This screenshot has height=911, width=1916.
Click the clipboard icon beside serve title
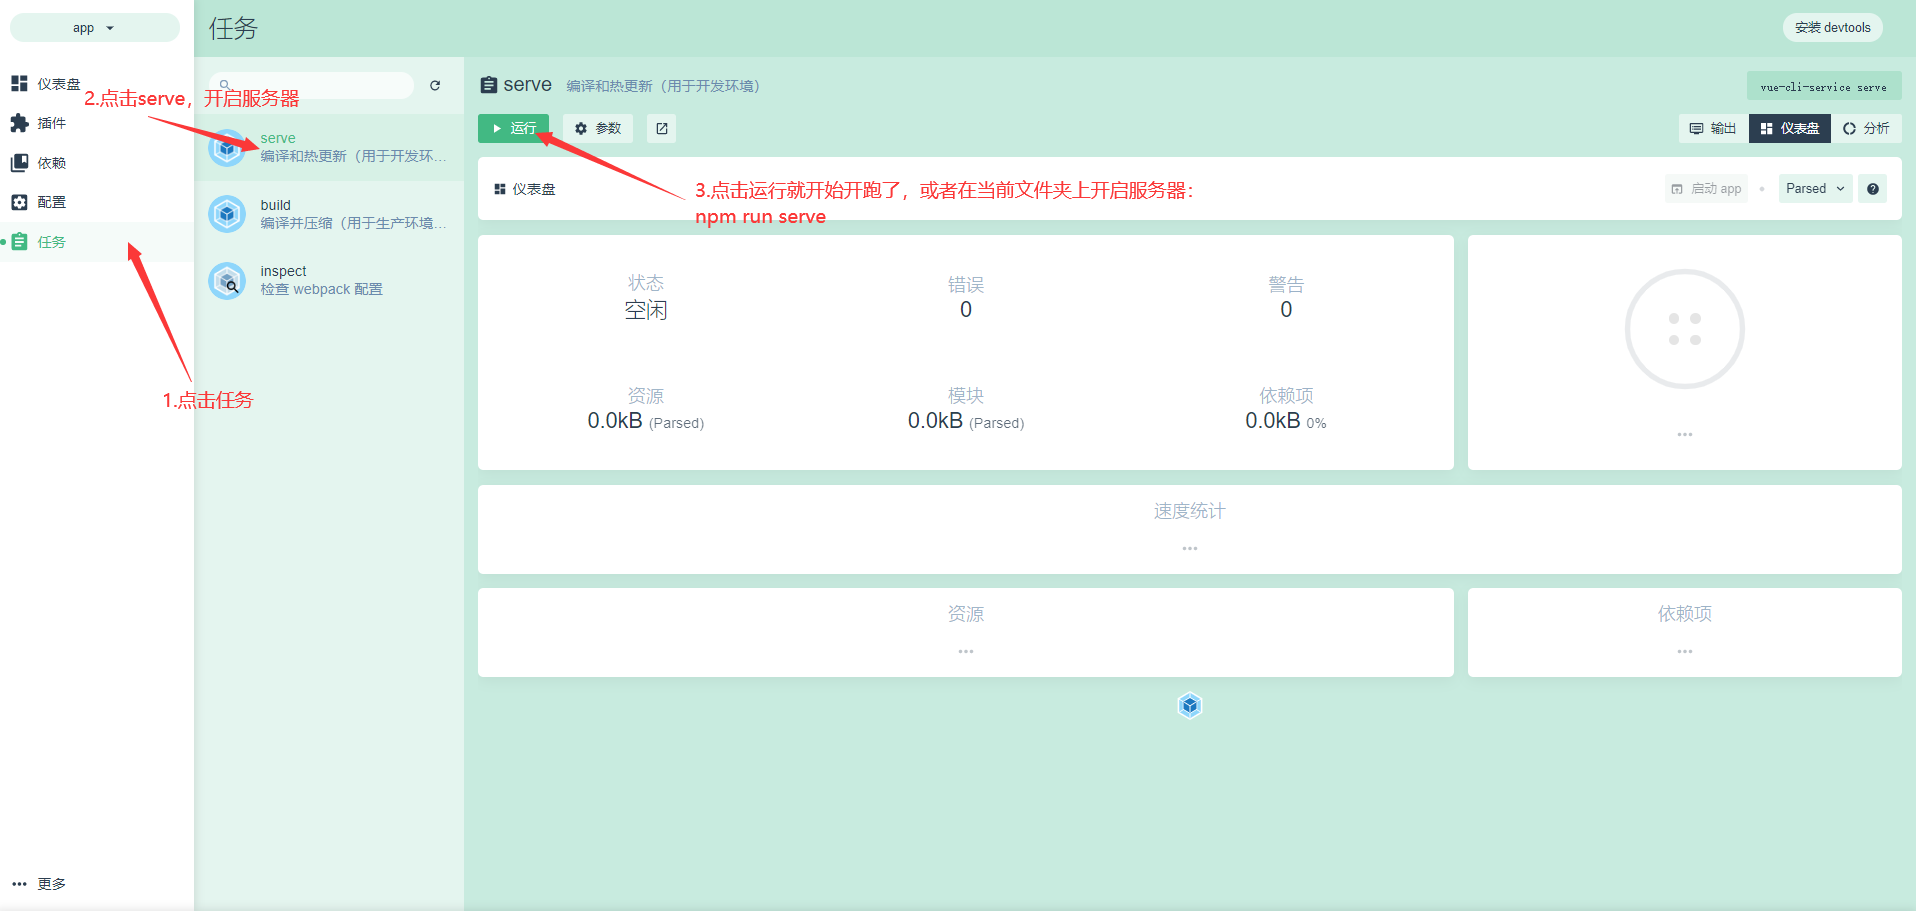click(x=488, y=85)
